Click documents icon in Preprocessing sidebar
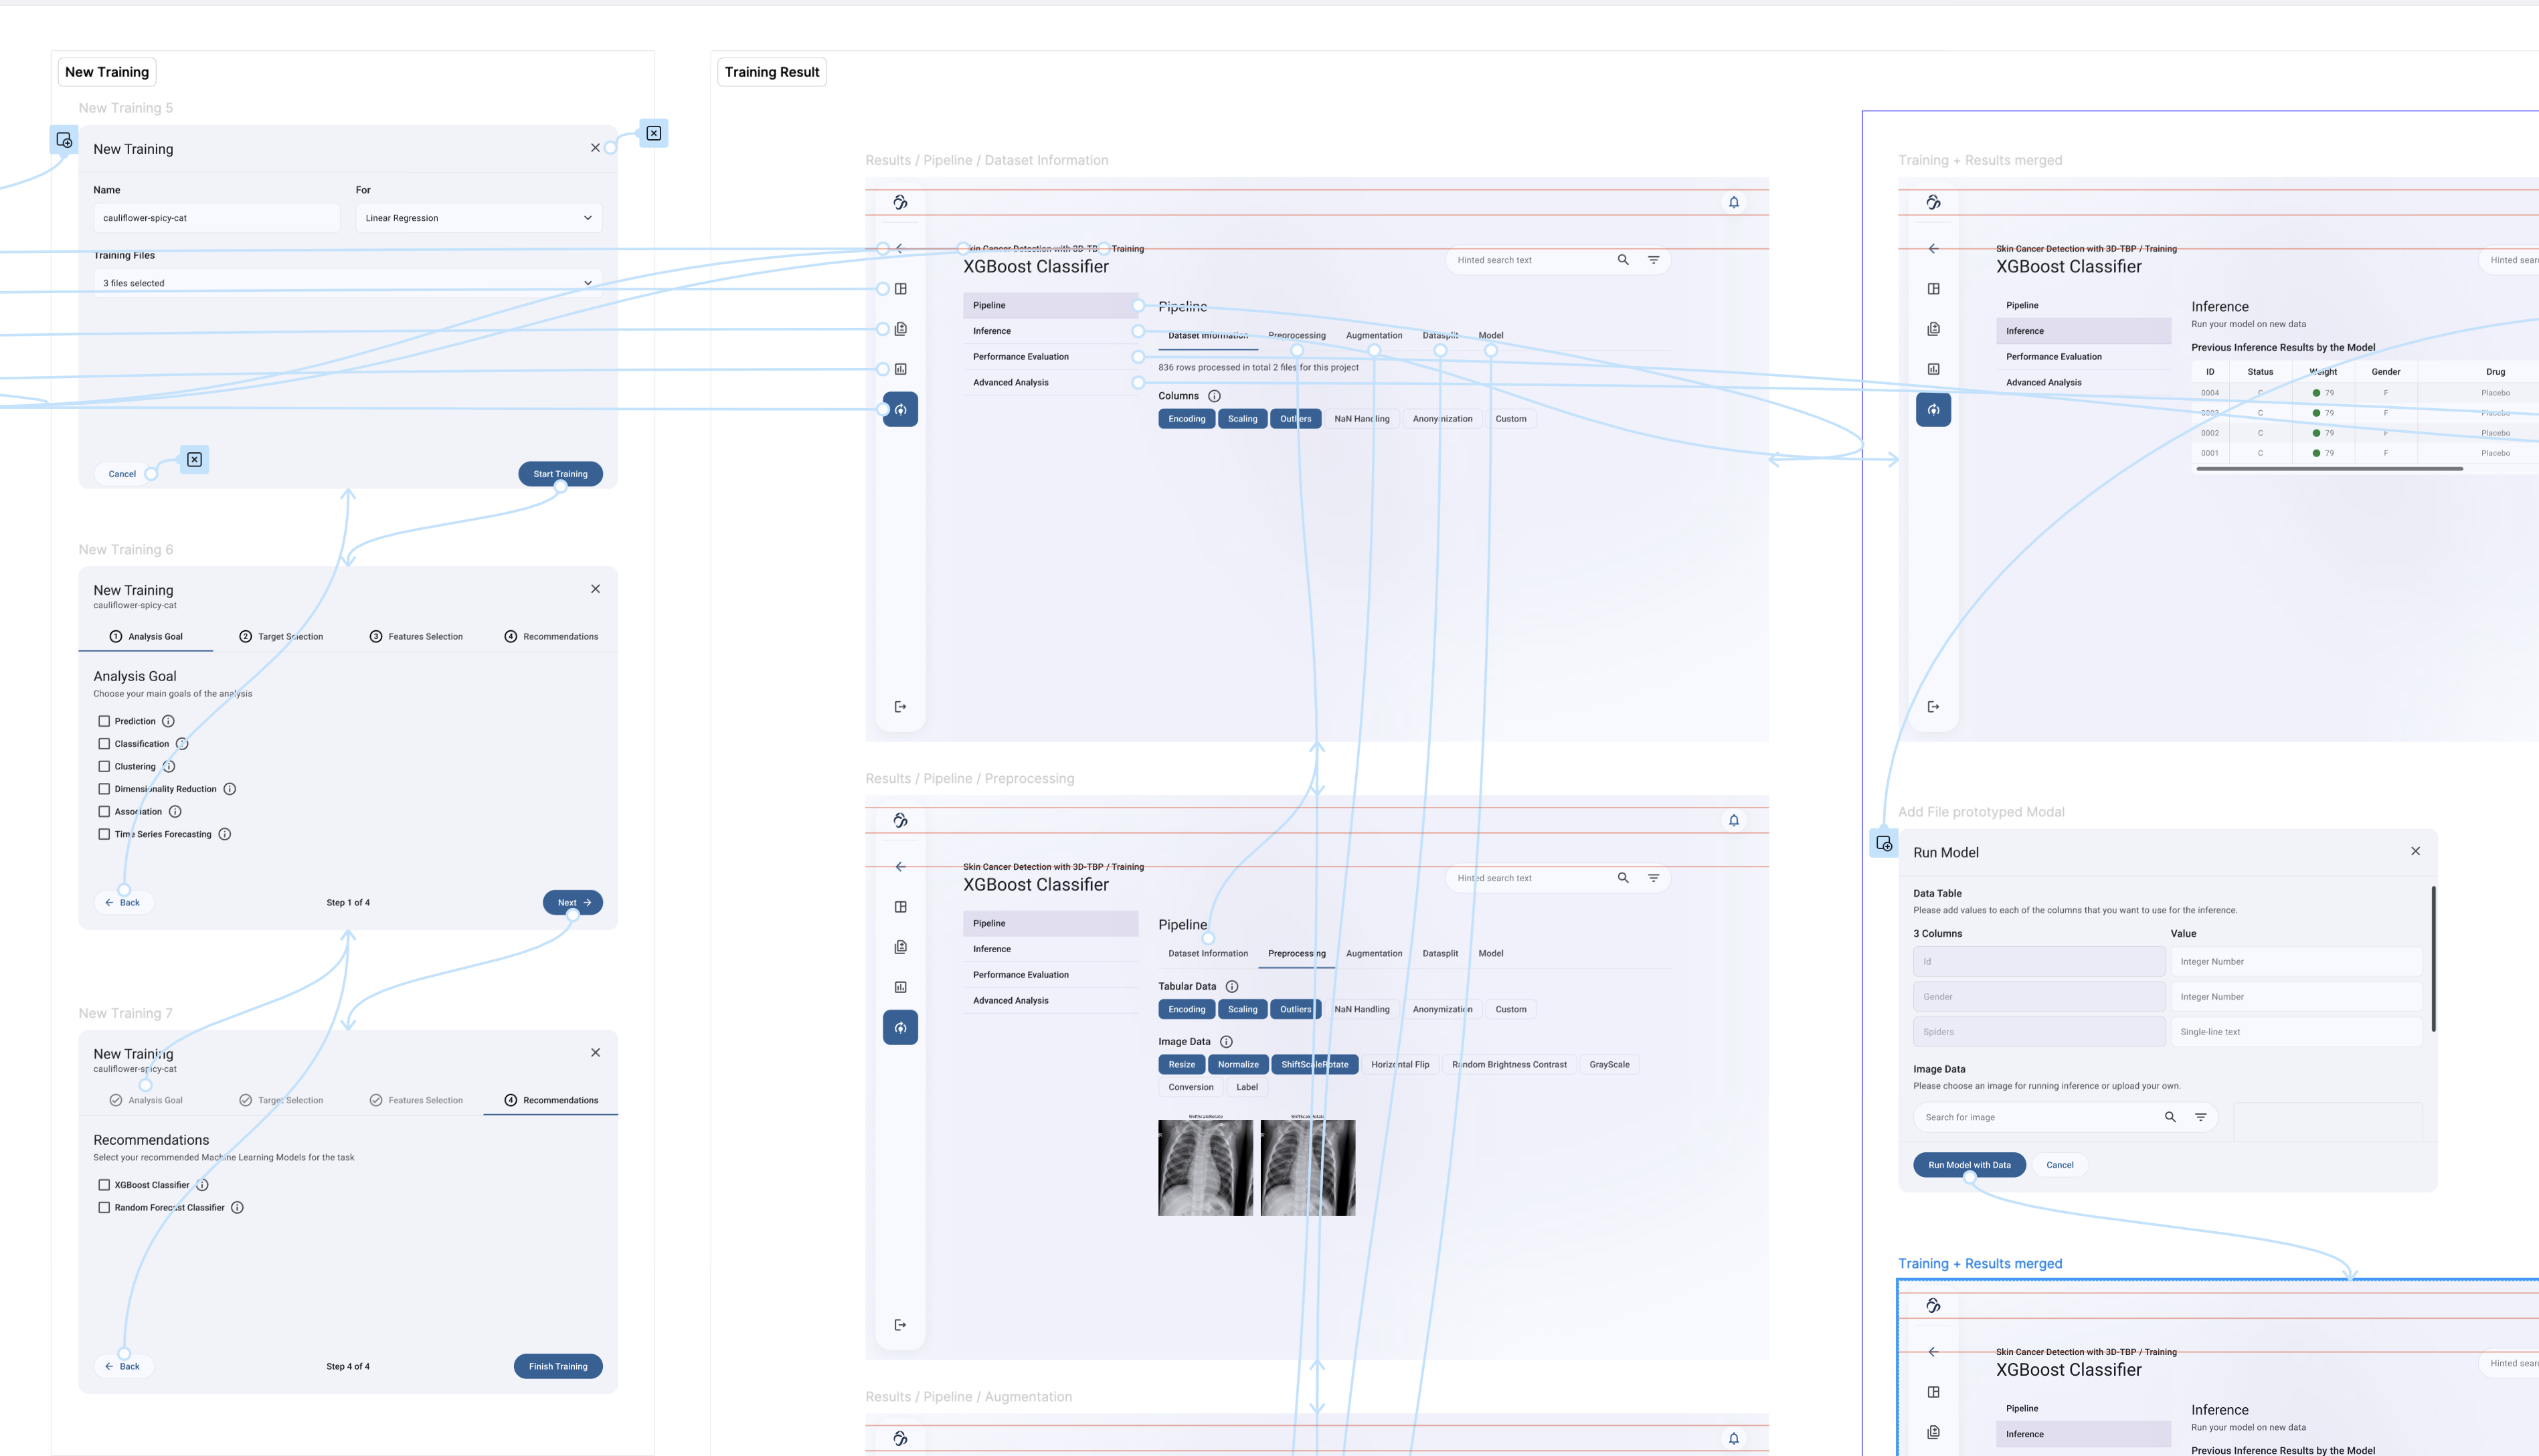2539x1456 pixels. [900, 947]
